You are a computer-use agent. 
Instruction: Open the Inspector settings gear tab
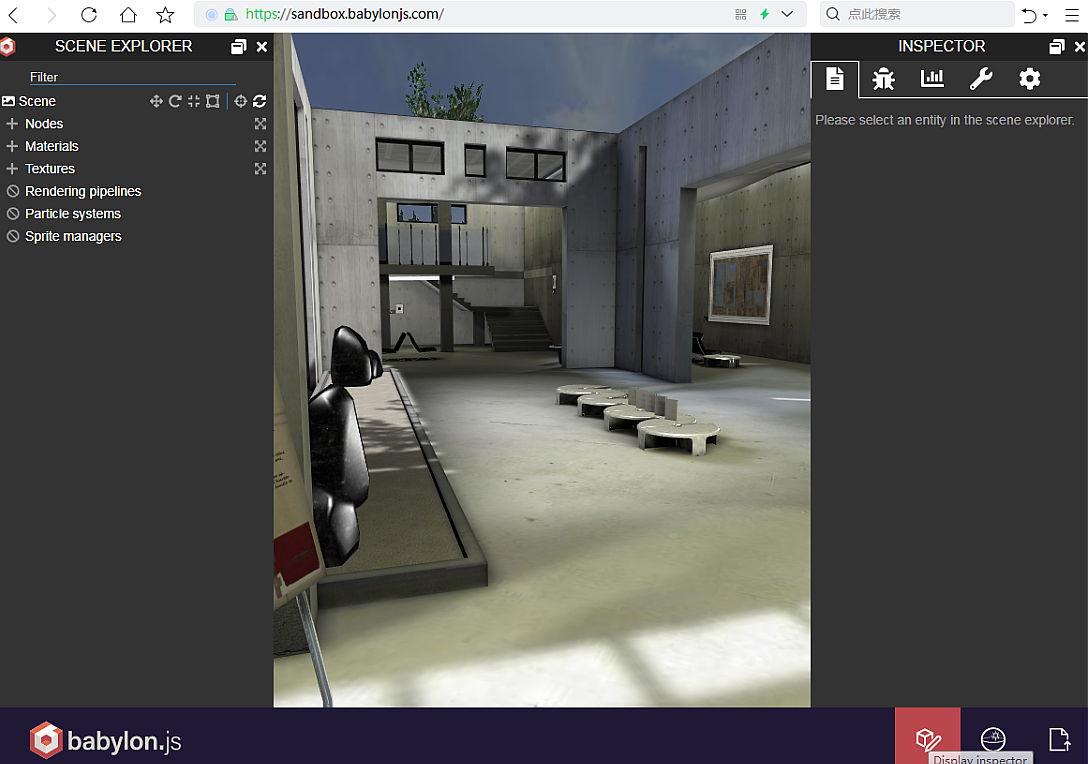(x=1030, y=79)
